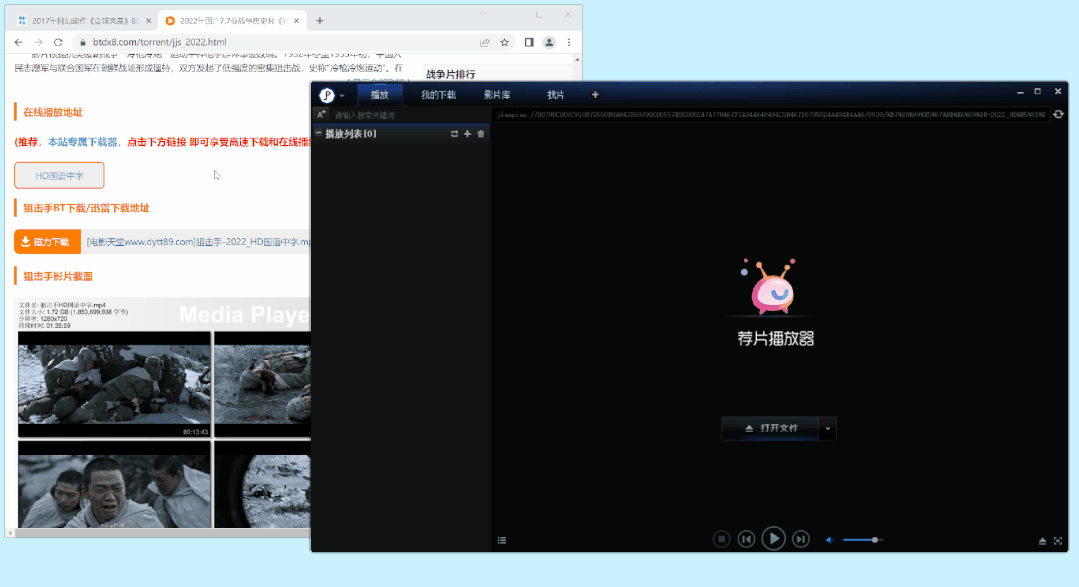This screenshot has width=1079, height=587.
Task: Open the 找片 tab
Action: coord(555,95)
